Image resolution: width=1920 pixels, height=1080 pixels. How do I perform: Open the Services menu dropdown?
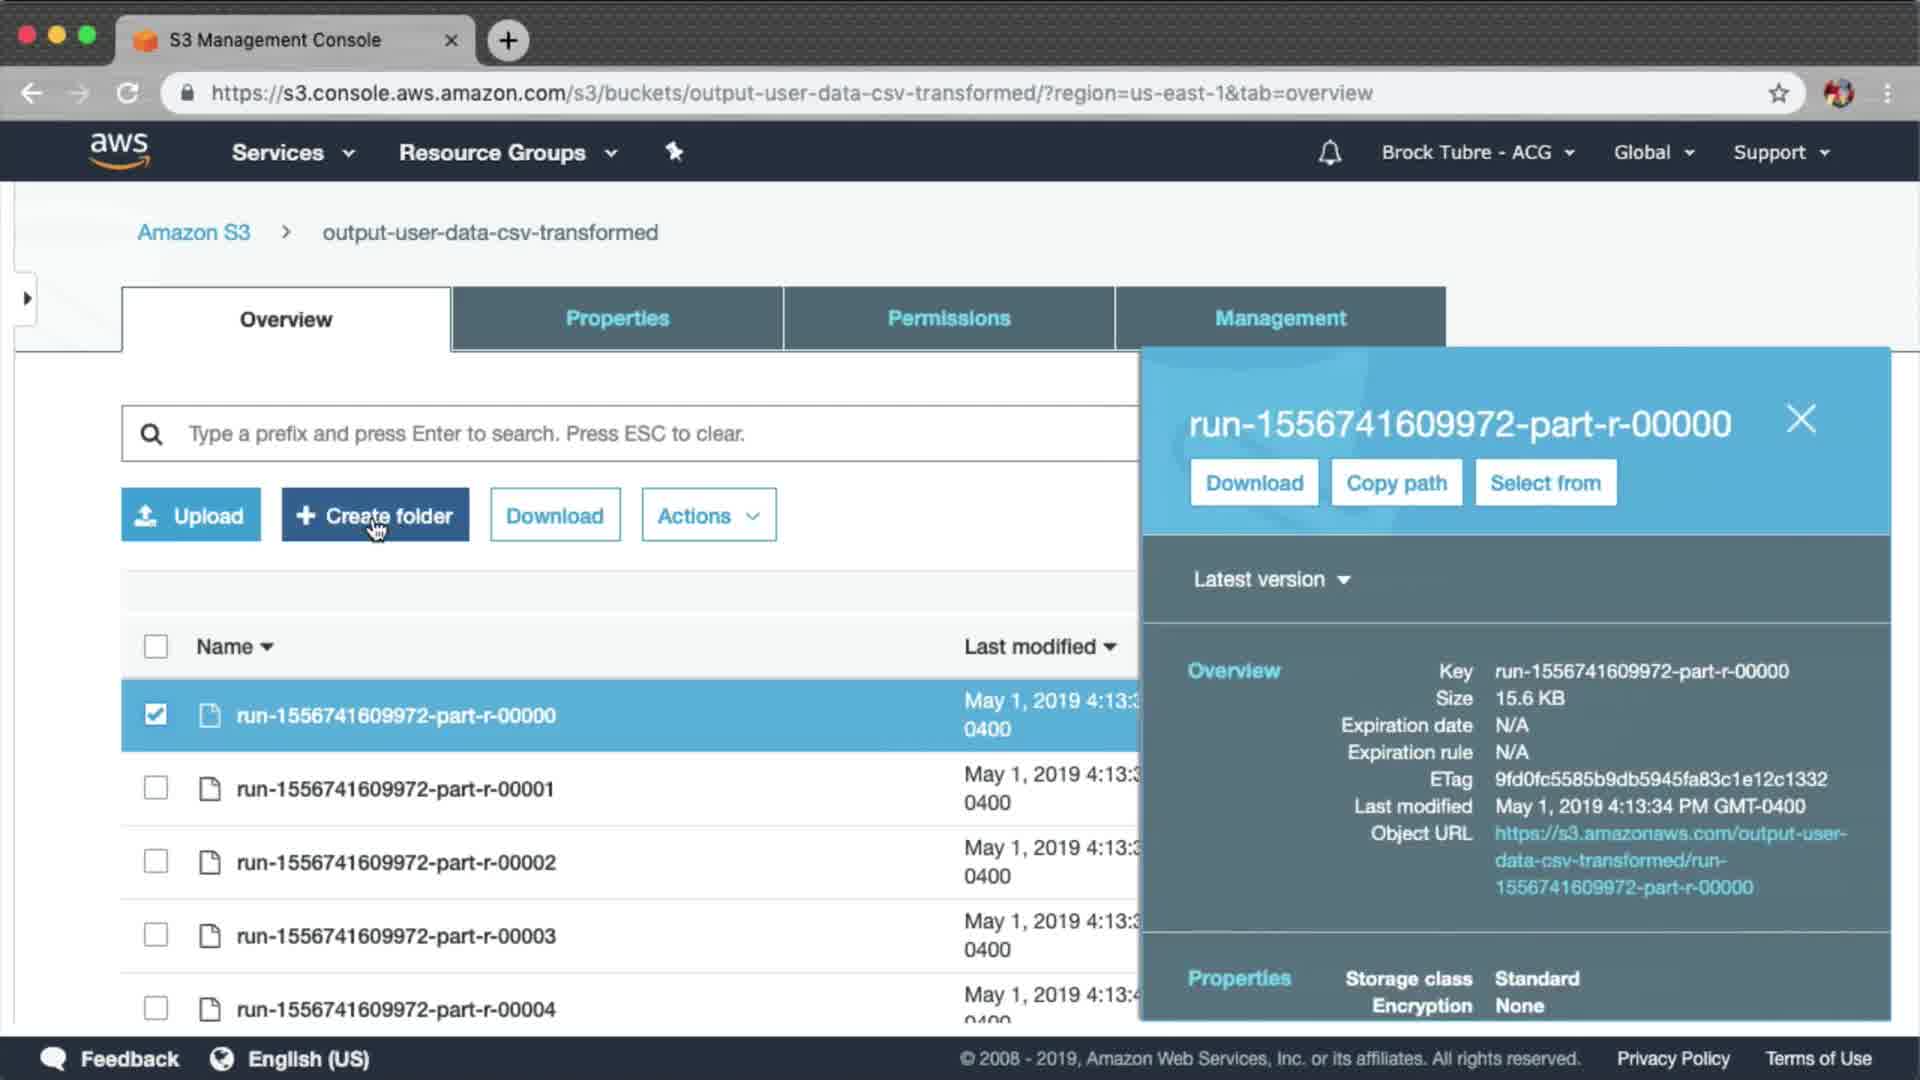click(x=292, y=153)
